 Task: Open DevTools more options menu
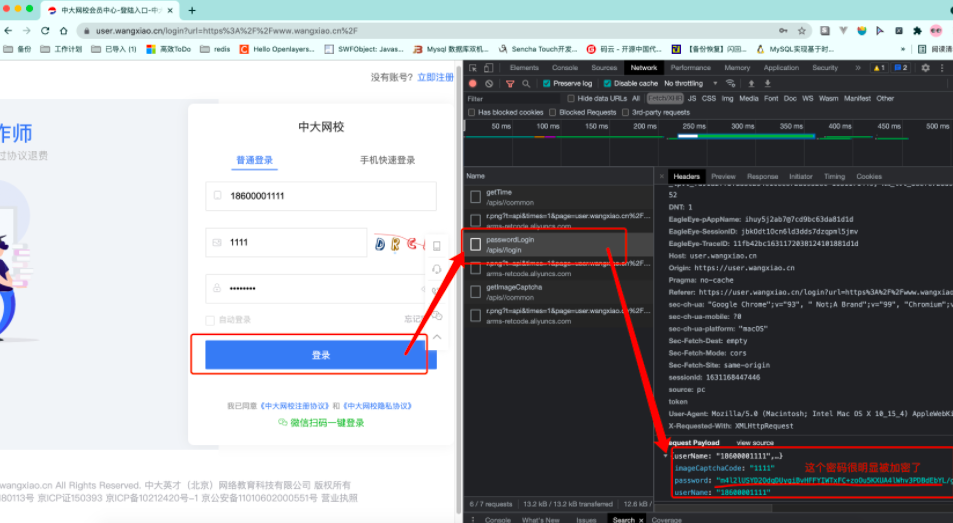click(942, 67)
